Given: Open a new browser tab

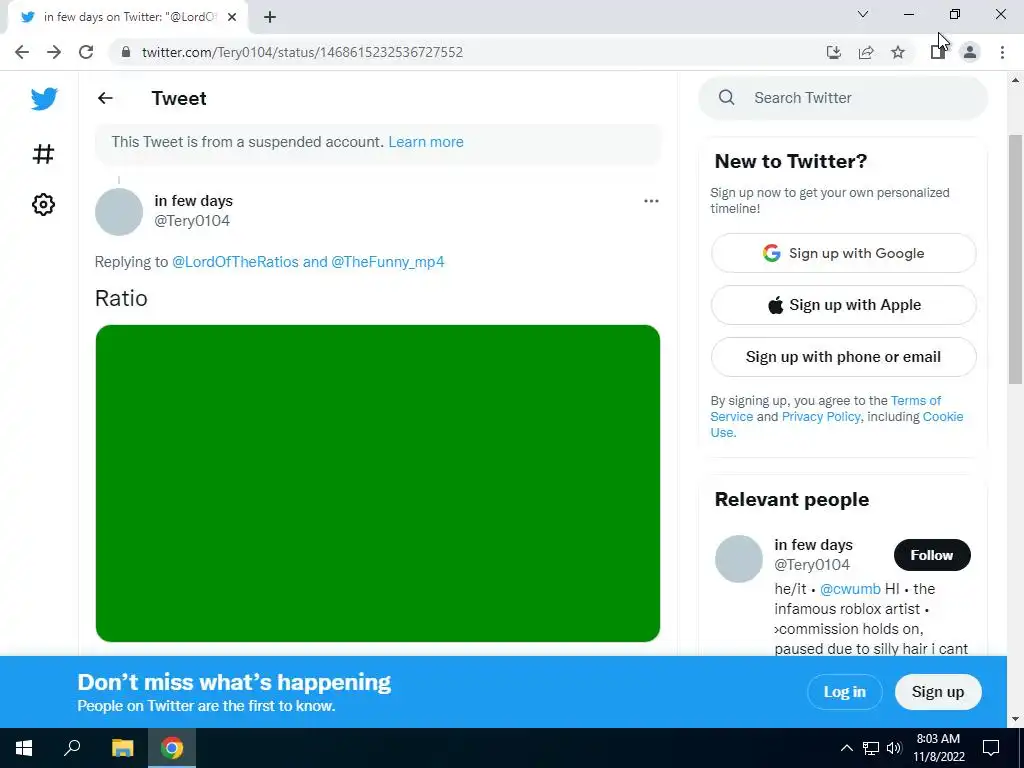Looking at the screenshot, I should click(270, 18).
